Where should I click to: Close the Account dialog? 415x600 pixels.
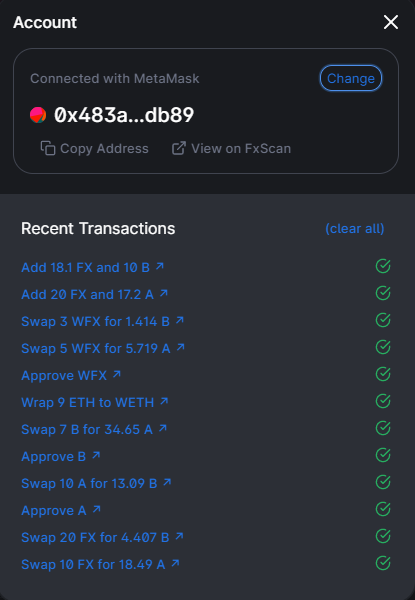pos(391,22)
